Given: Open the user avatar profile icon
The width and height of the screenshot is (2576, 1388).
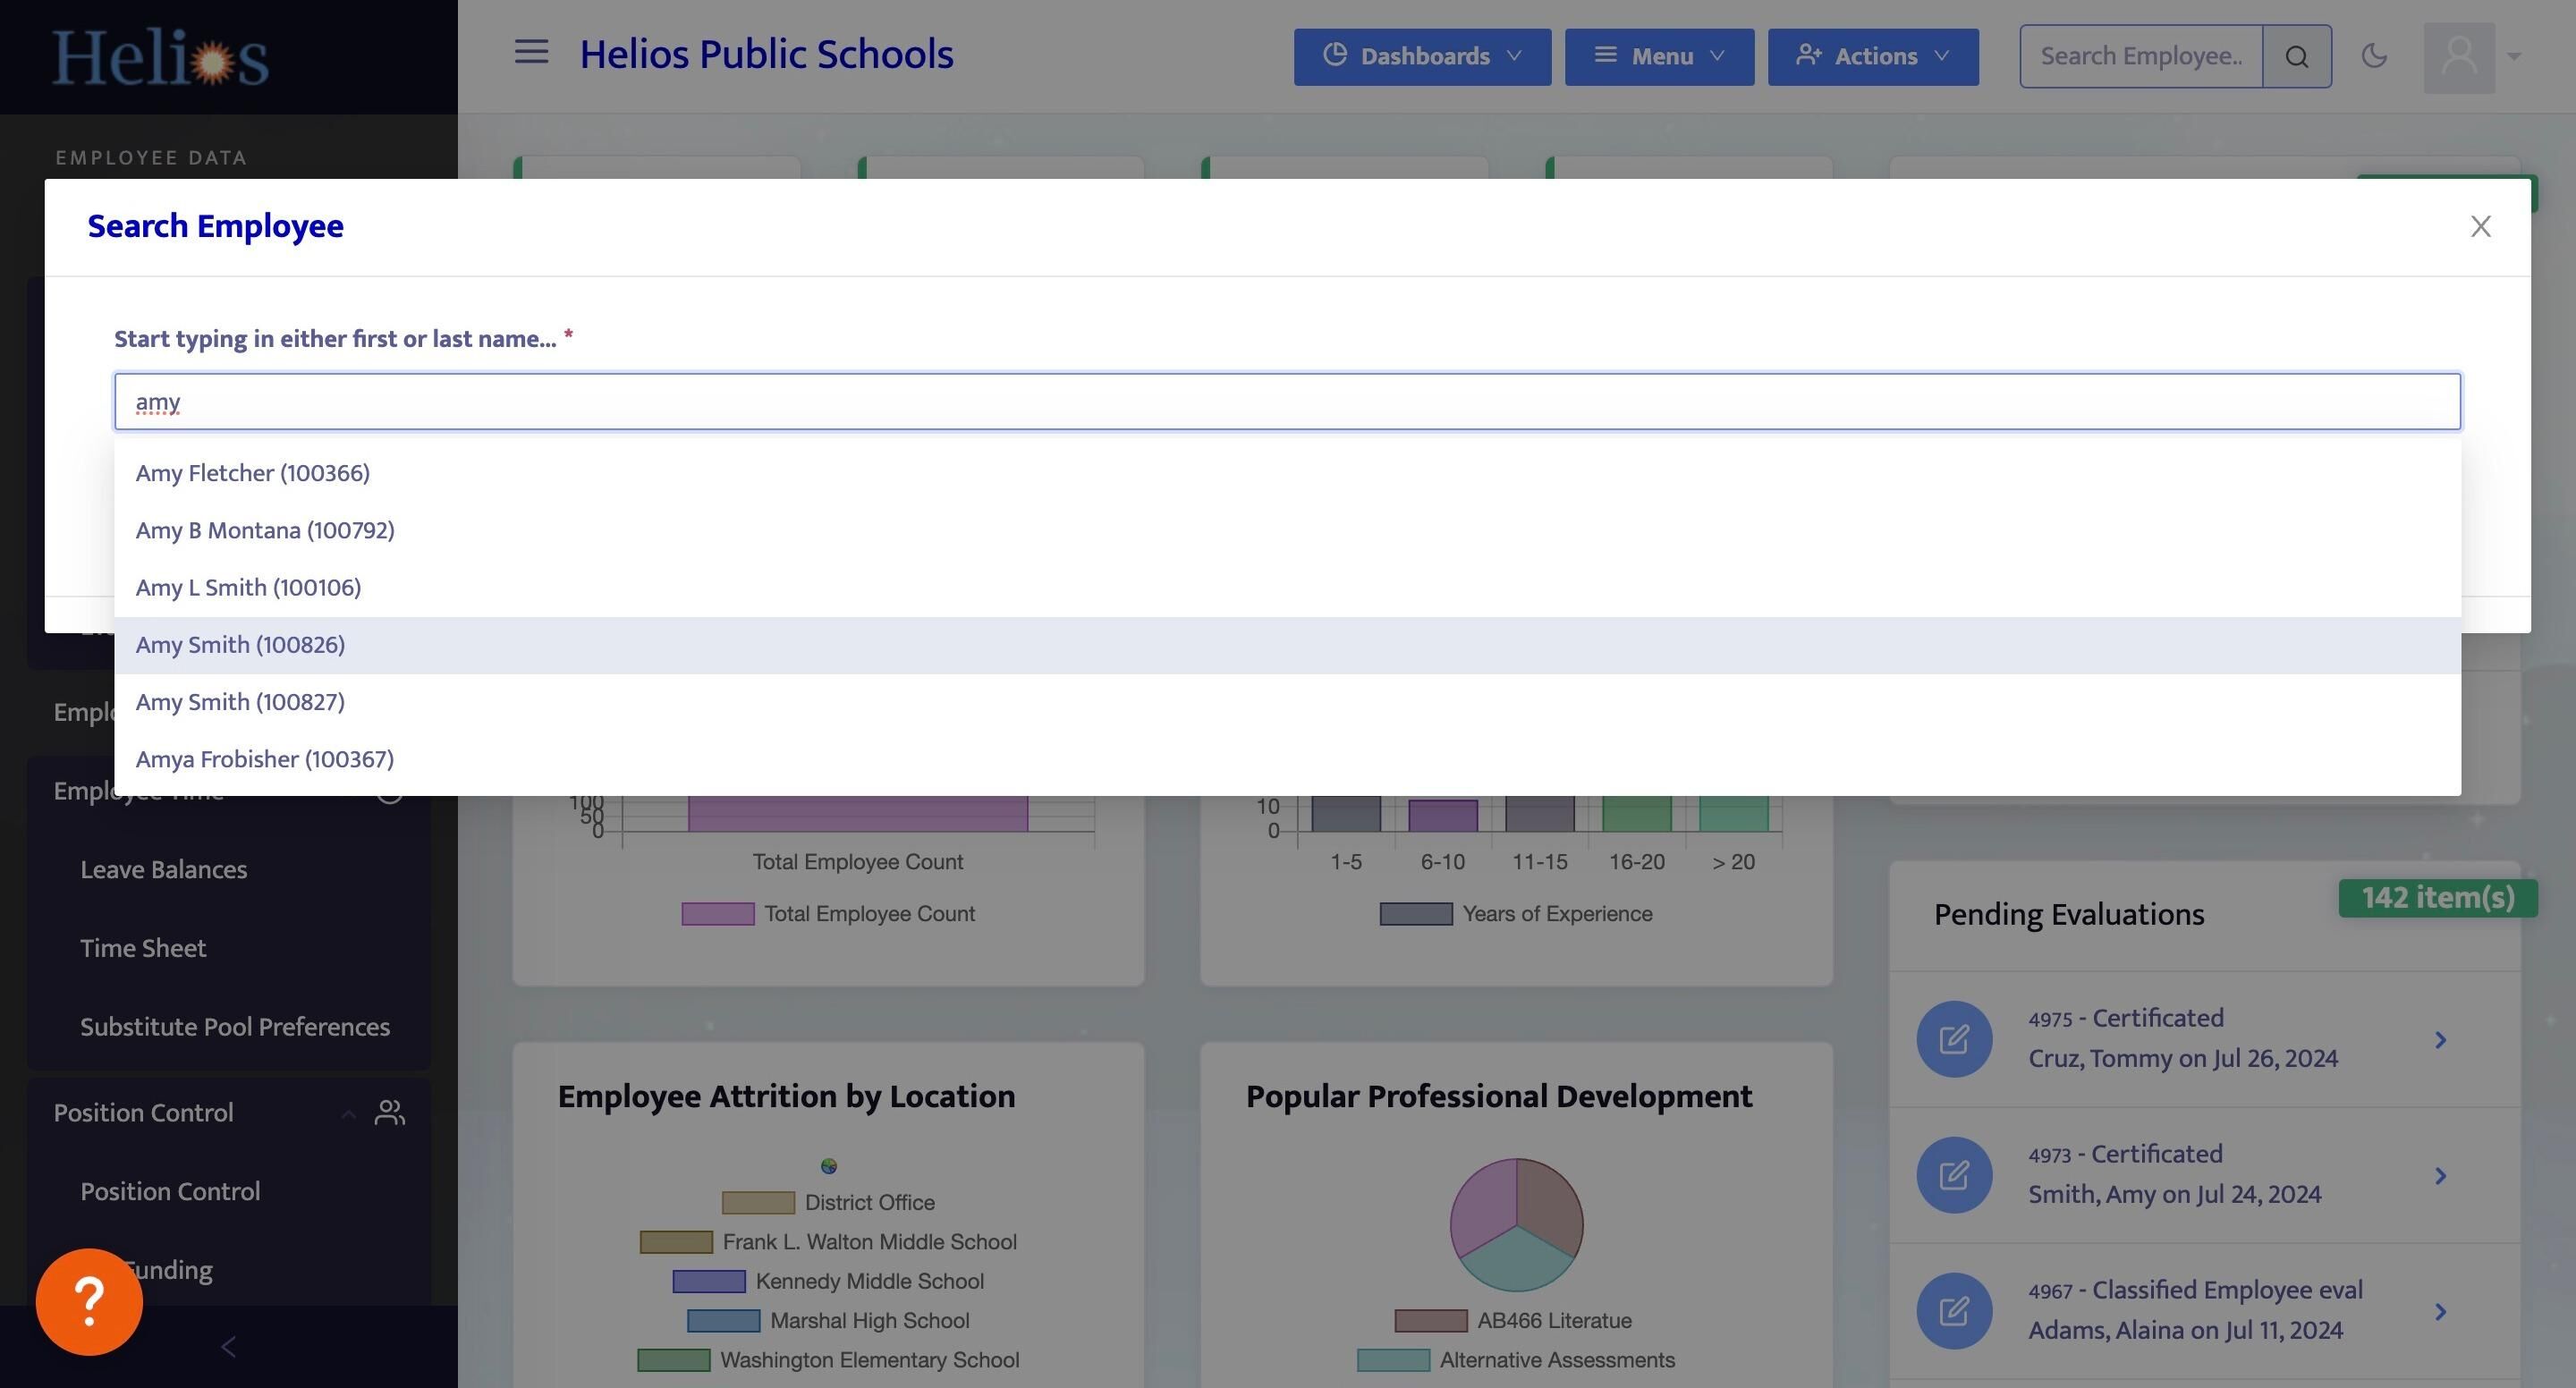Looking at the screenshot, I should coord(2459,57).
